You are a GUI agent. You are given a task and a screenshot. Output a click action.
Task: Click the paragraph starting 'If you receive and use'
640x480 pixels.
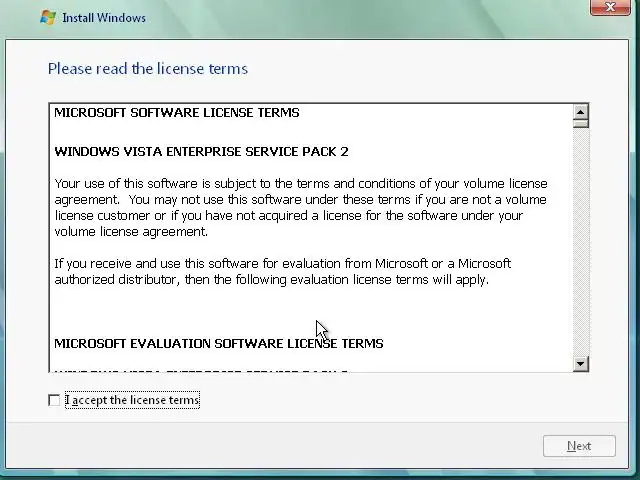[282, 271]
